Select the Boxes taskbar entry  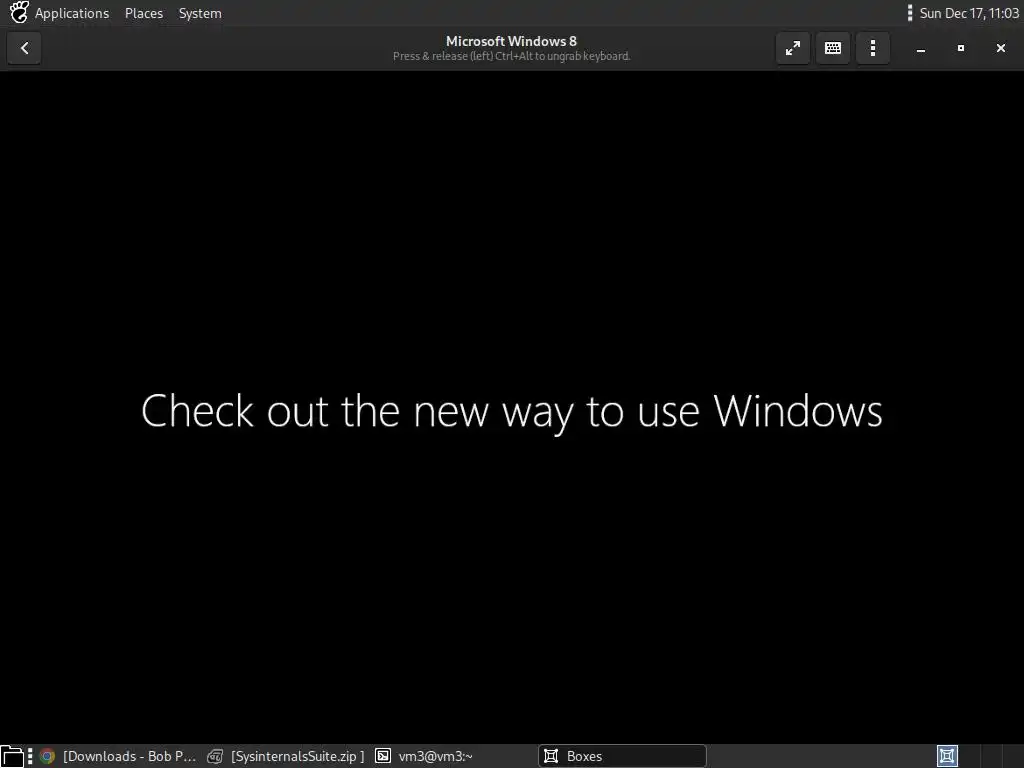tap(622, 756)
